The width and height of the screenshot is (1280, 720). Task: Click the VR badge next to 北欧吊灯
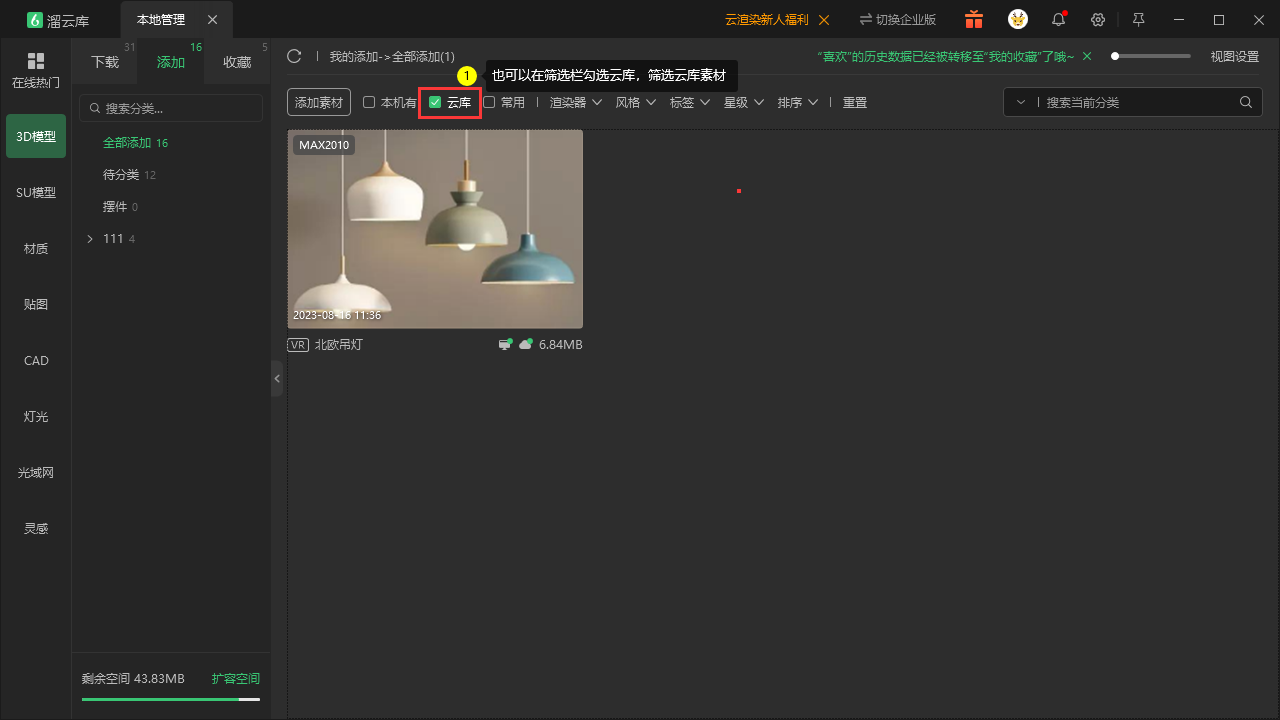[x=297, y=344]
